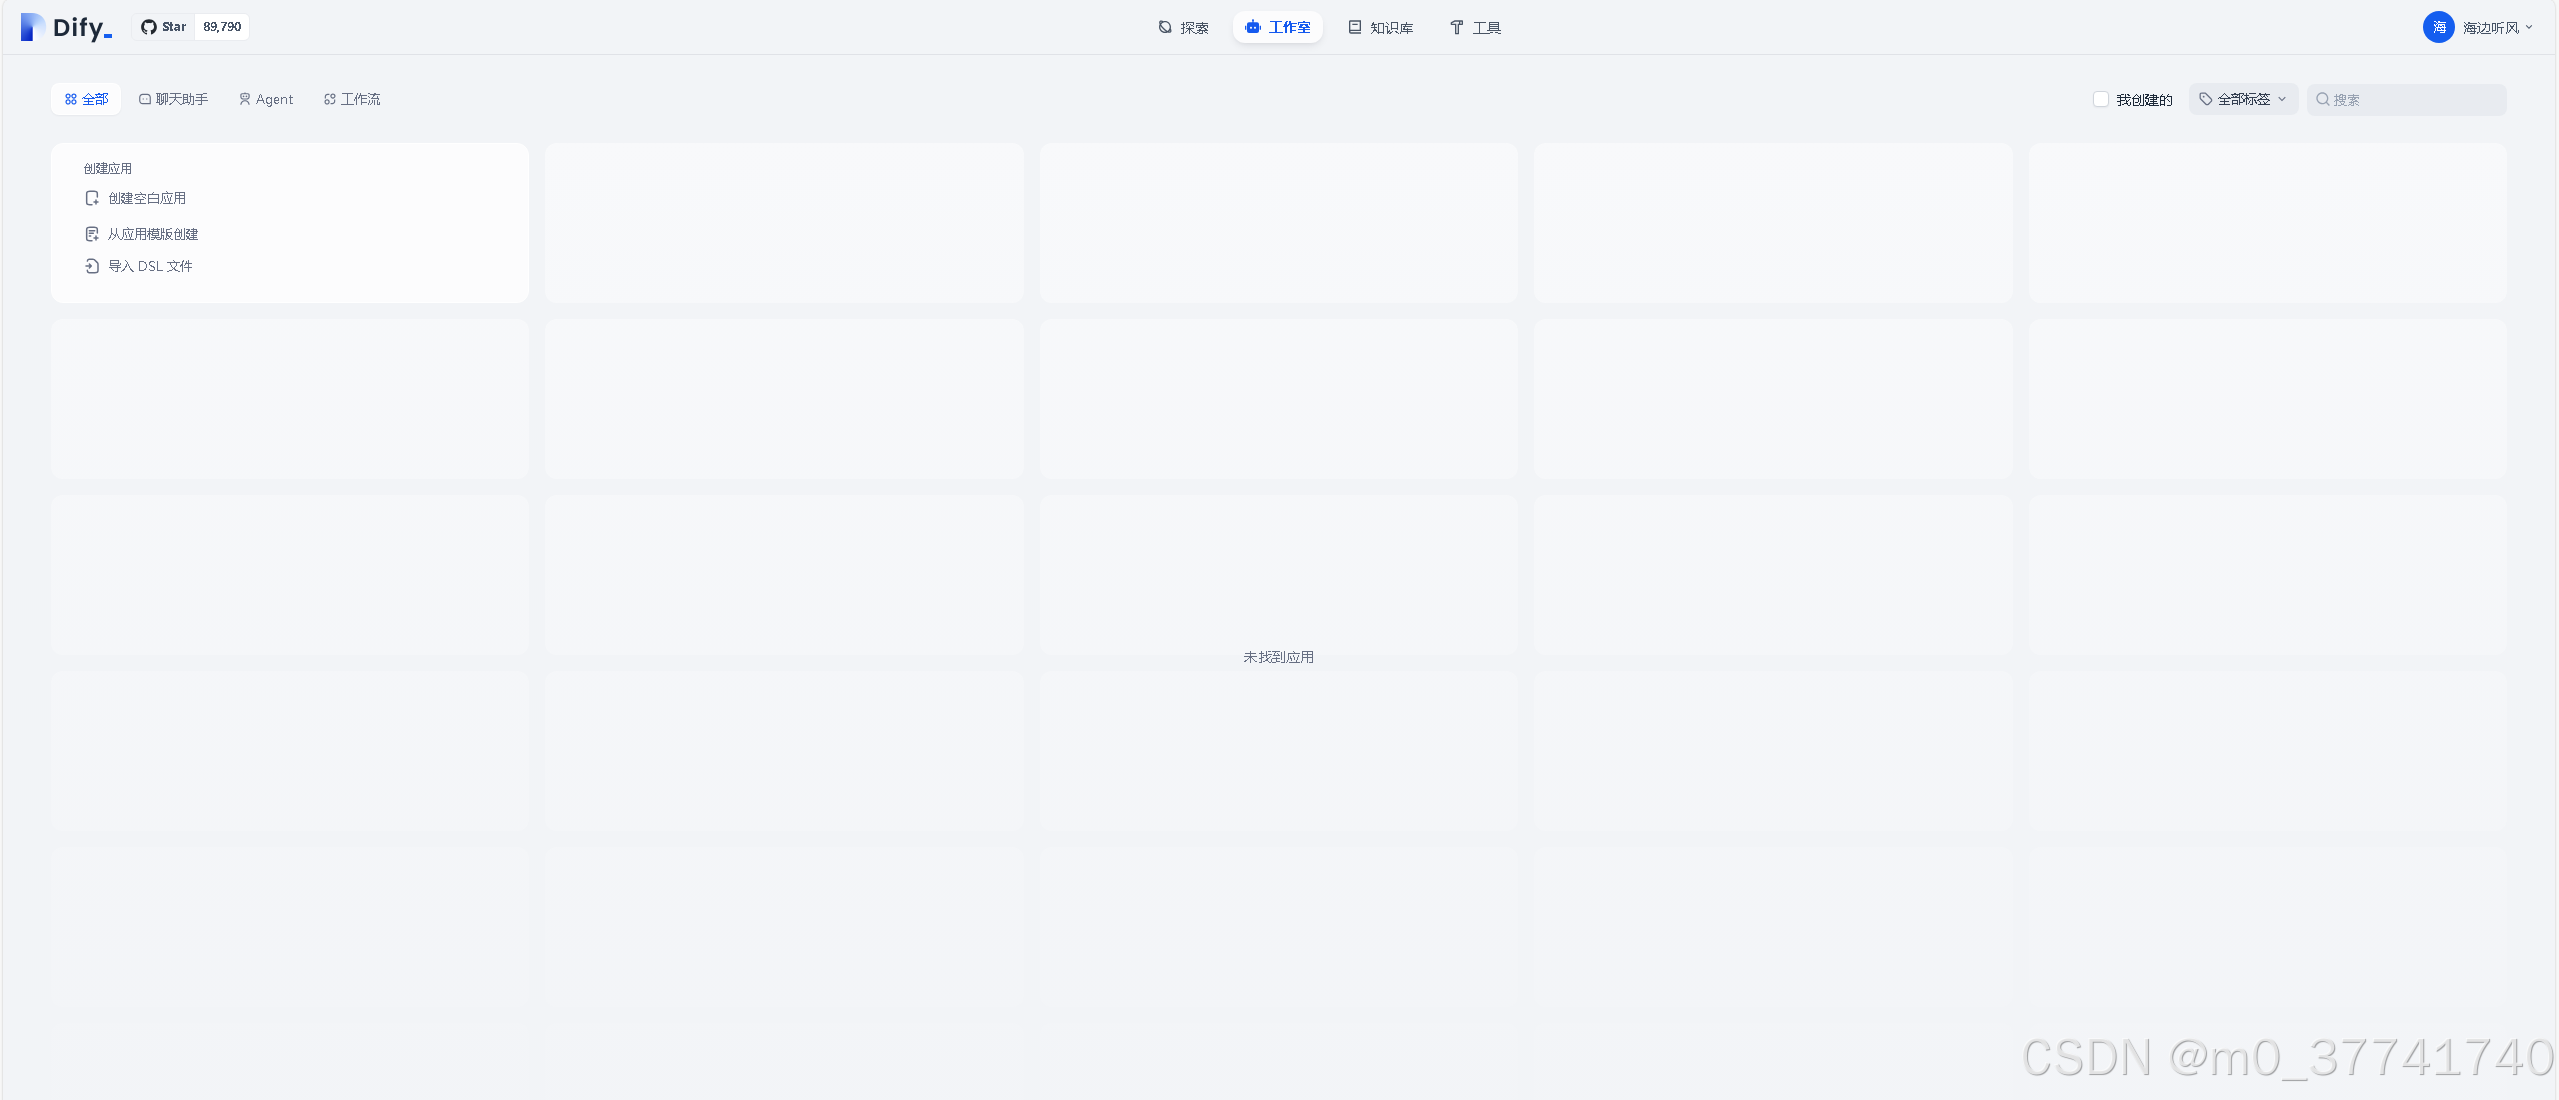Open the 工具 navigation tab
Viewport: 2559px width, 1100px height.
(x=1475, y=27)
